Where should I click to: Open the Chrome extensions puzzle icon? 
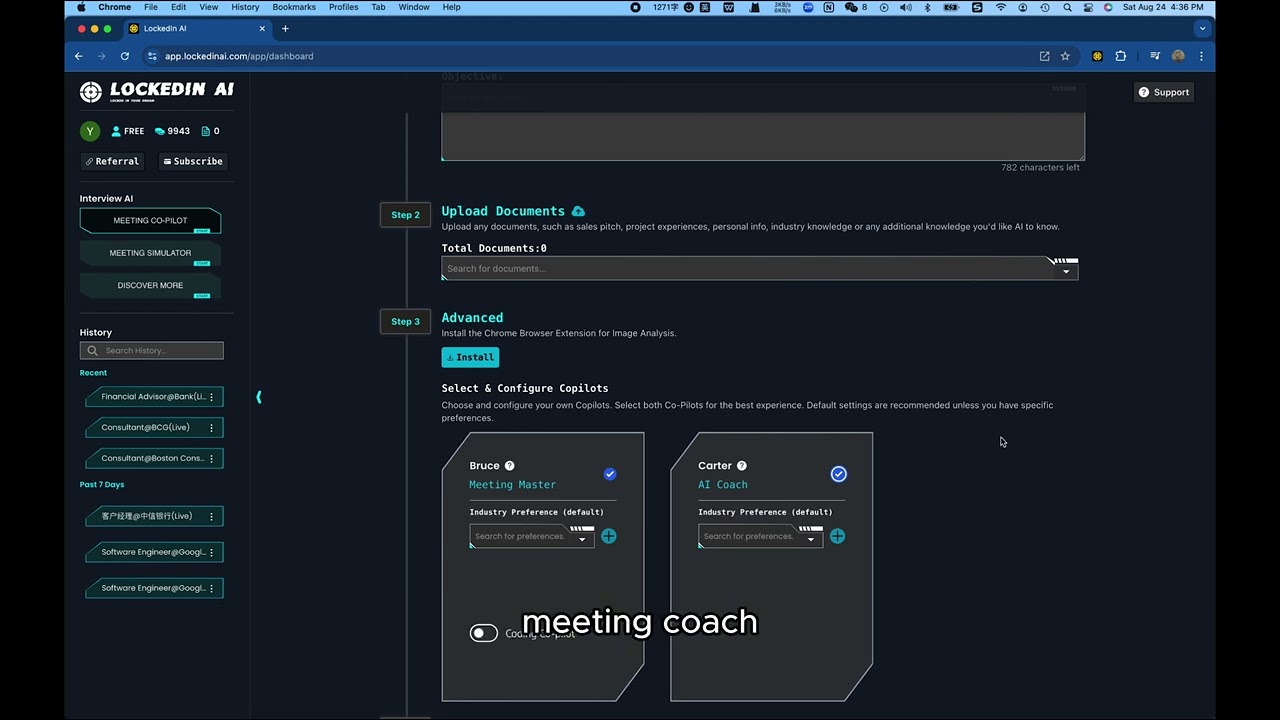click(1121, 56)
